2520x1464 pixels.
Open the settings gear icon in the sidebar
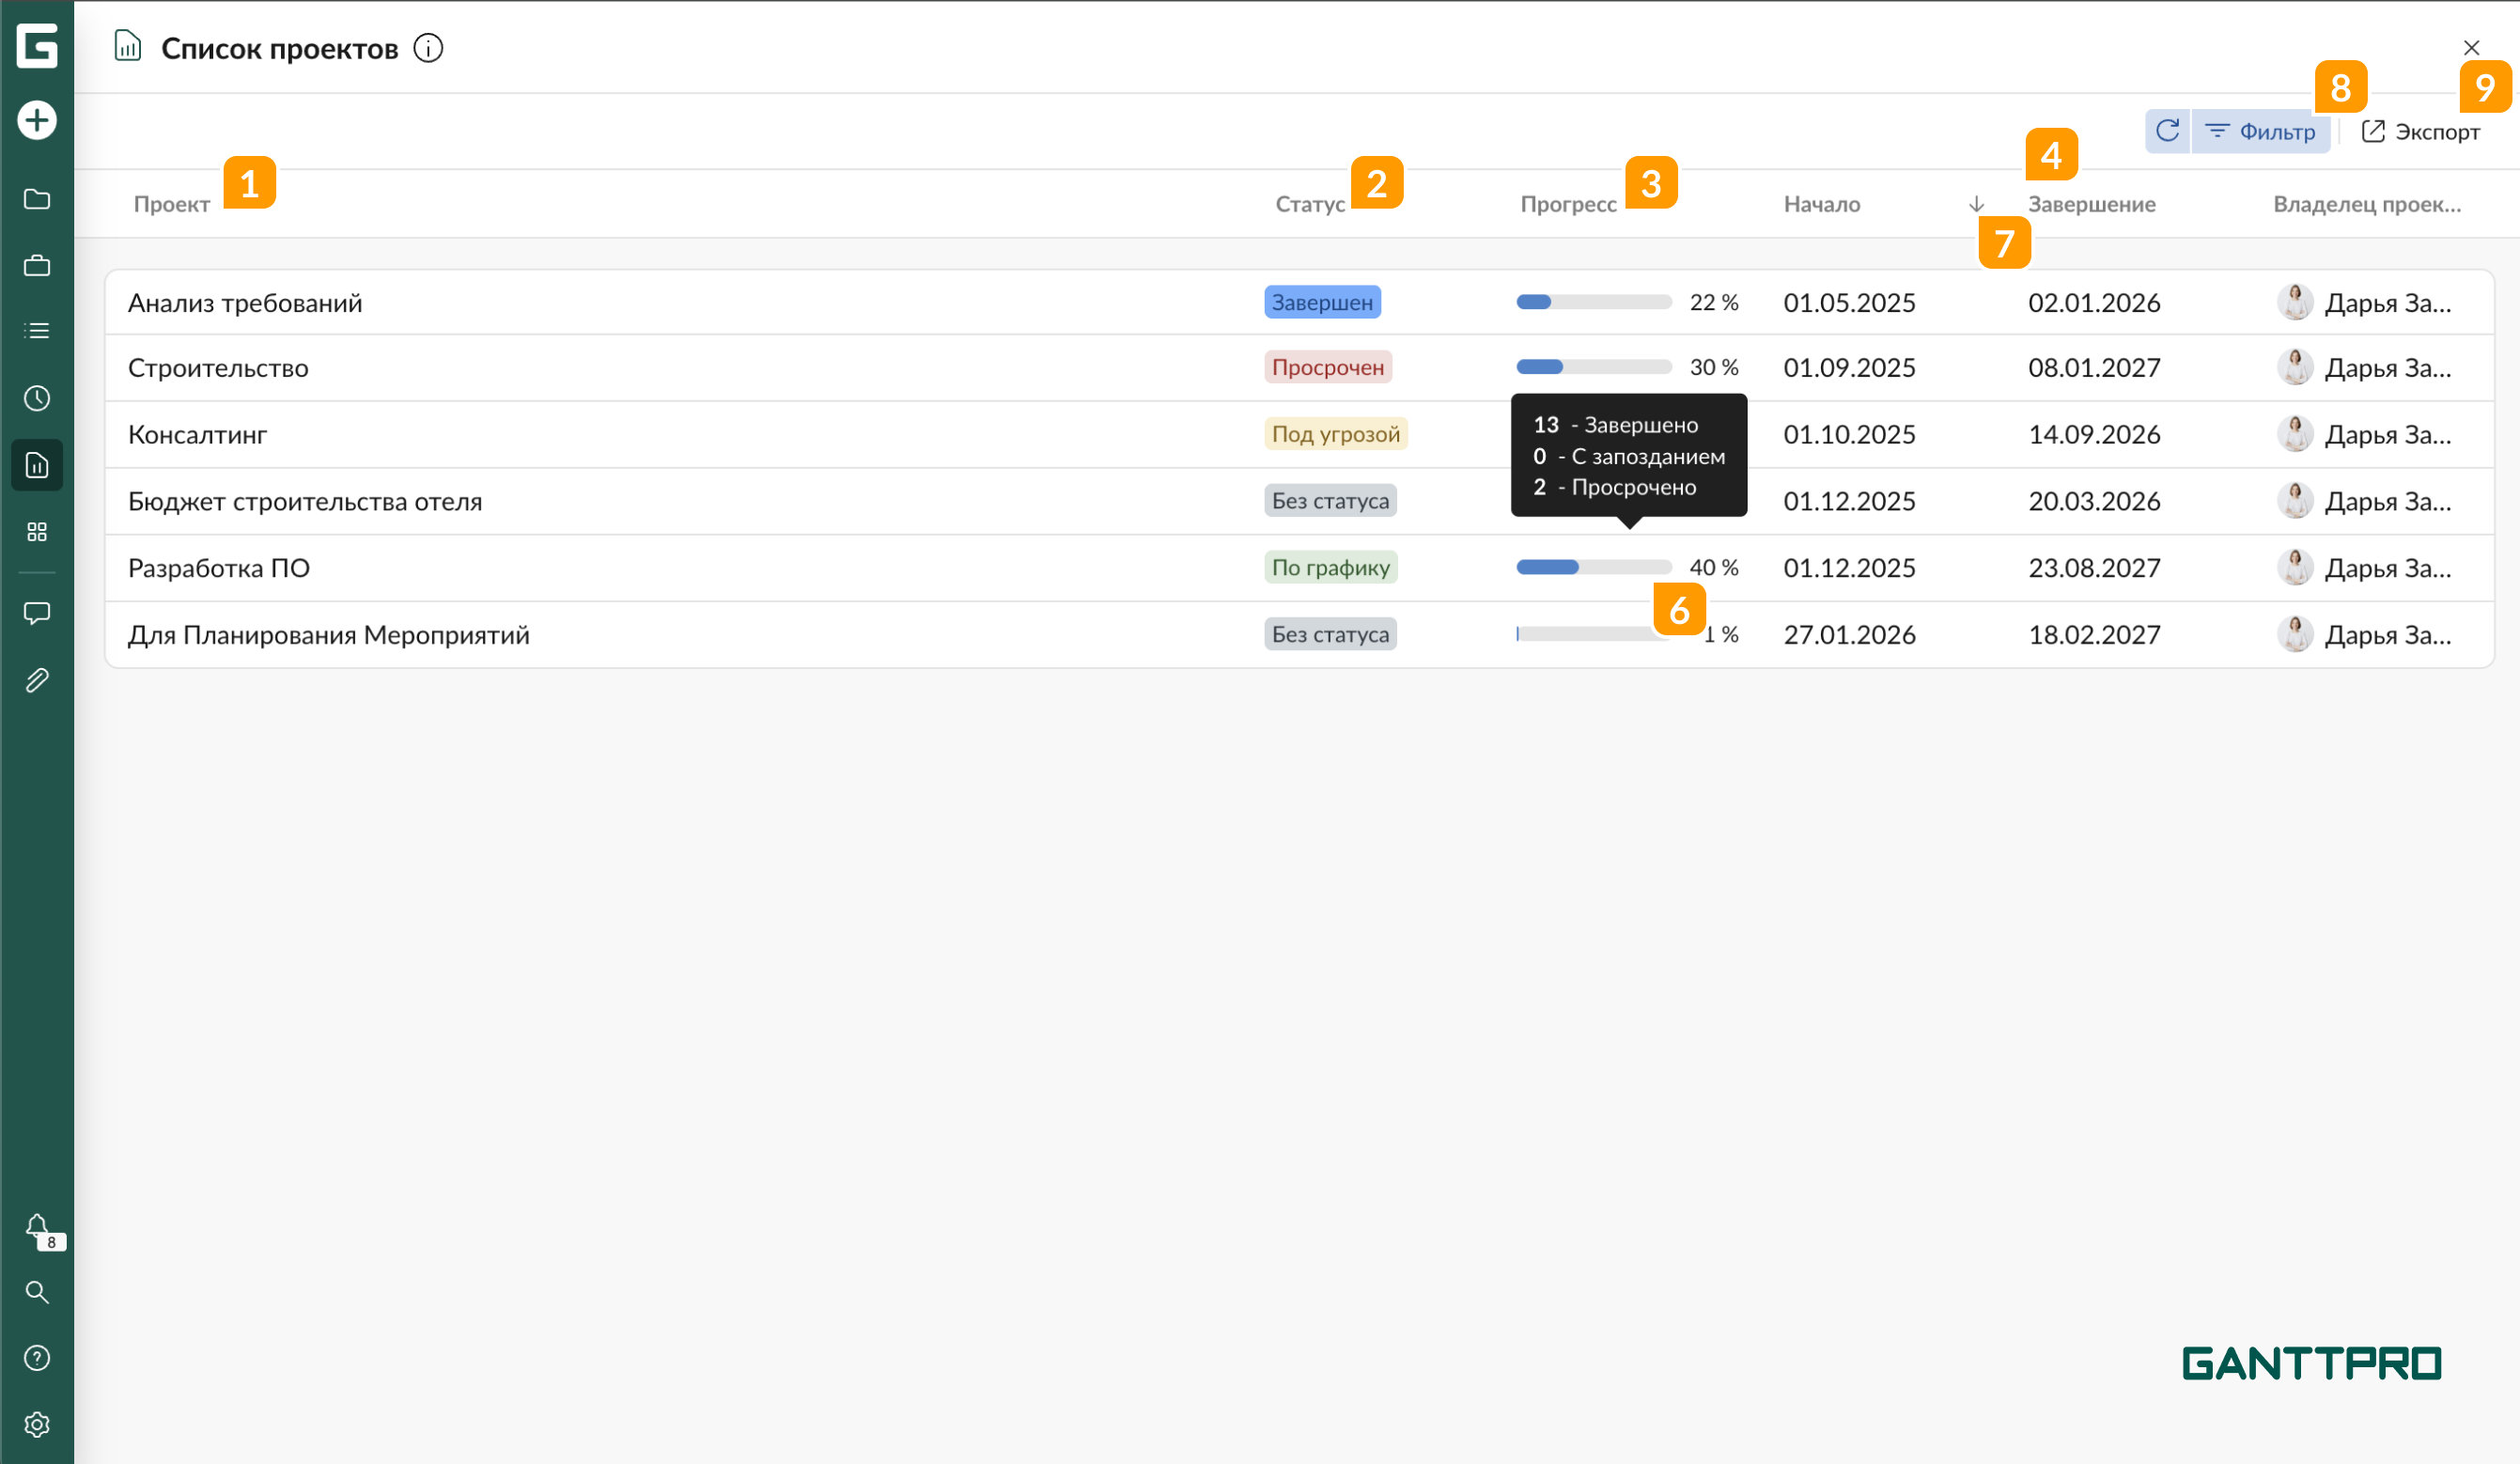[x=37, y=1424]
